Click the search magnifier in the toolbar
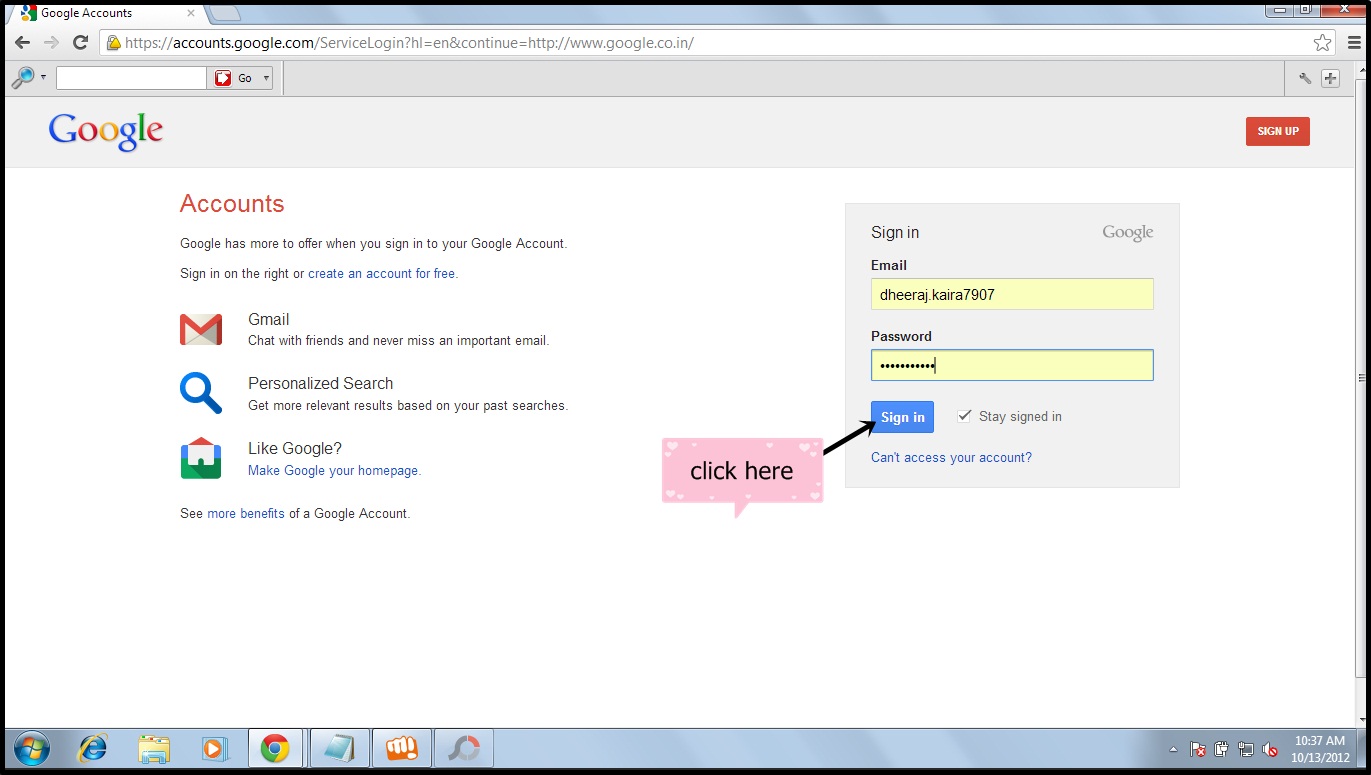1371x775 pixels. pyautogui.click(x=22, y=77)
